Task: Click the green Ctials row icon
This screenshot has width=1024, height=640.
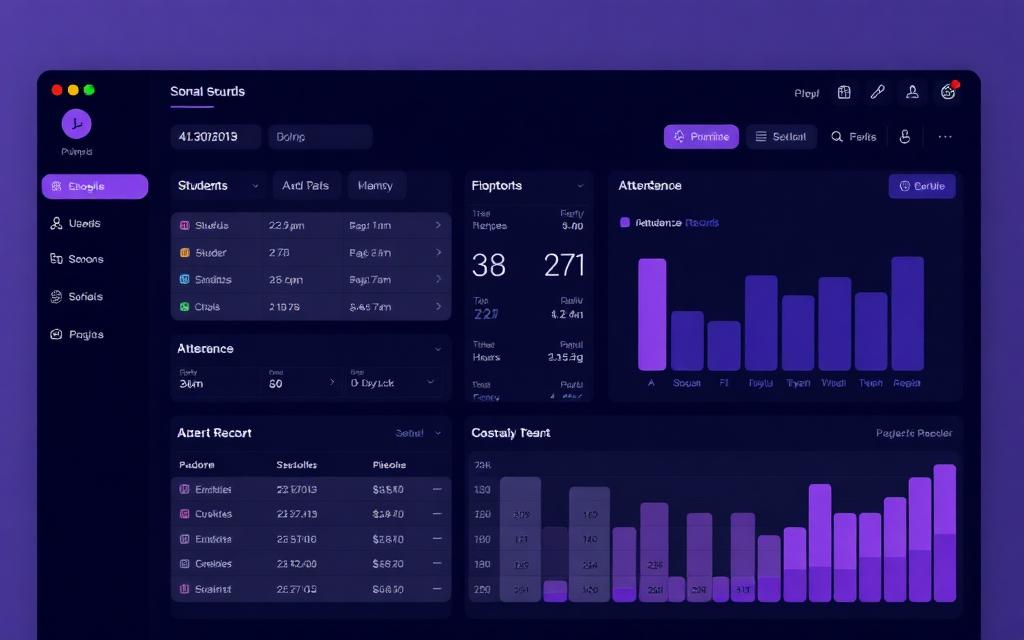Action: [x=185, y=306]
